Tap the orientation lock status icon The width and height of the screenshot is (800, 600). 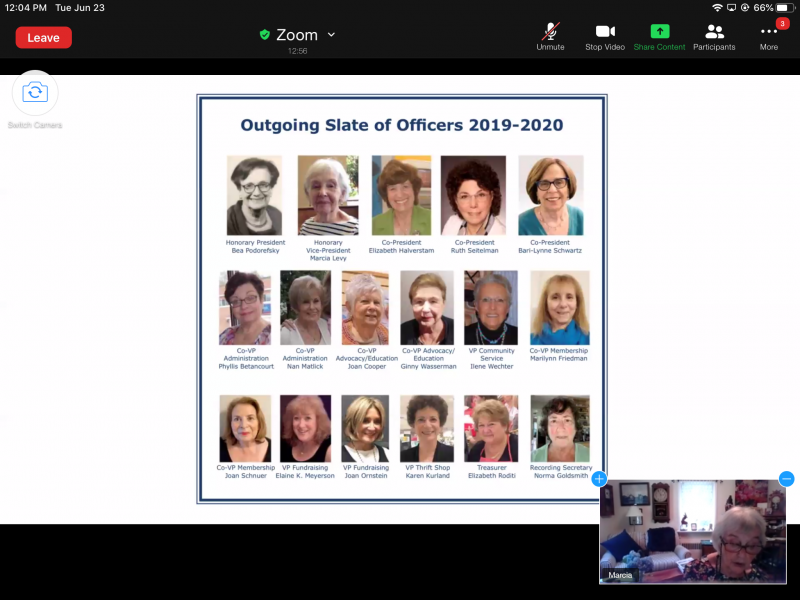pyautogui.click(x=745, y=8)
